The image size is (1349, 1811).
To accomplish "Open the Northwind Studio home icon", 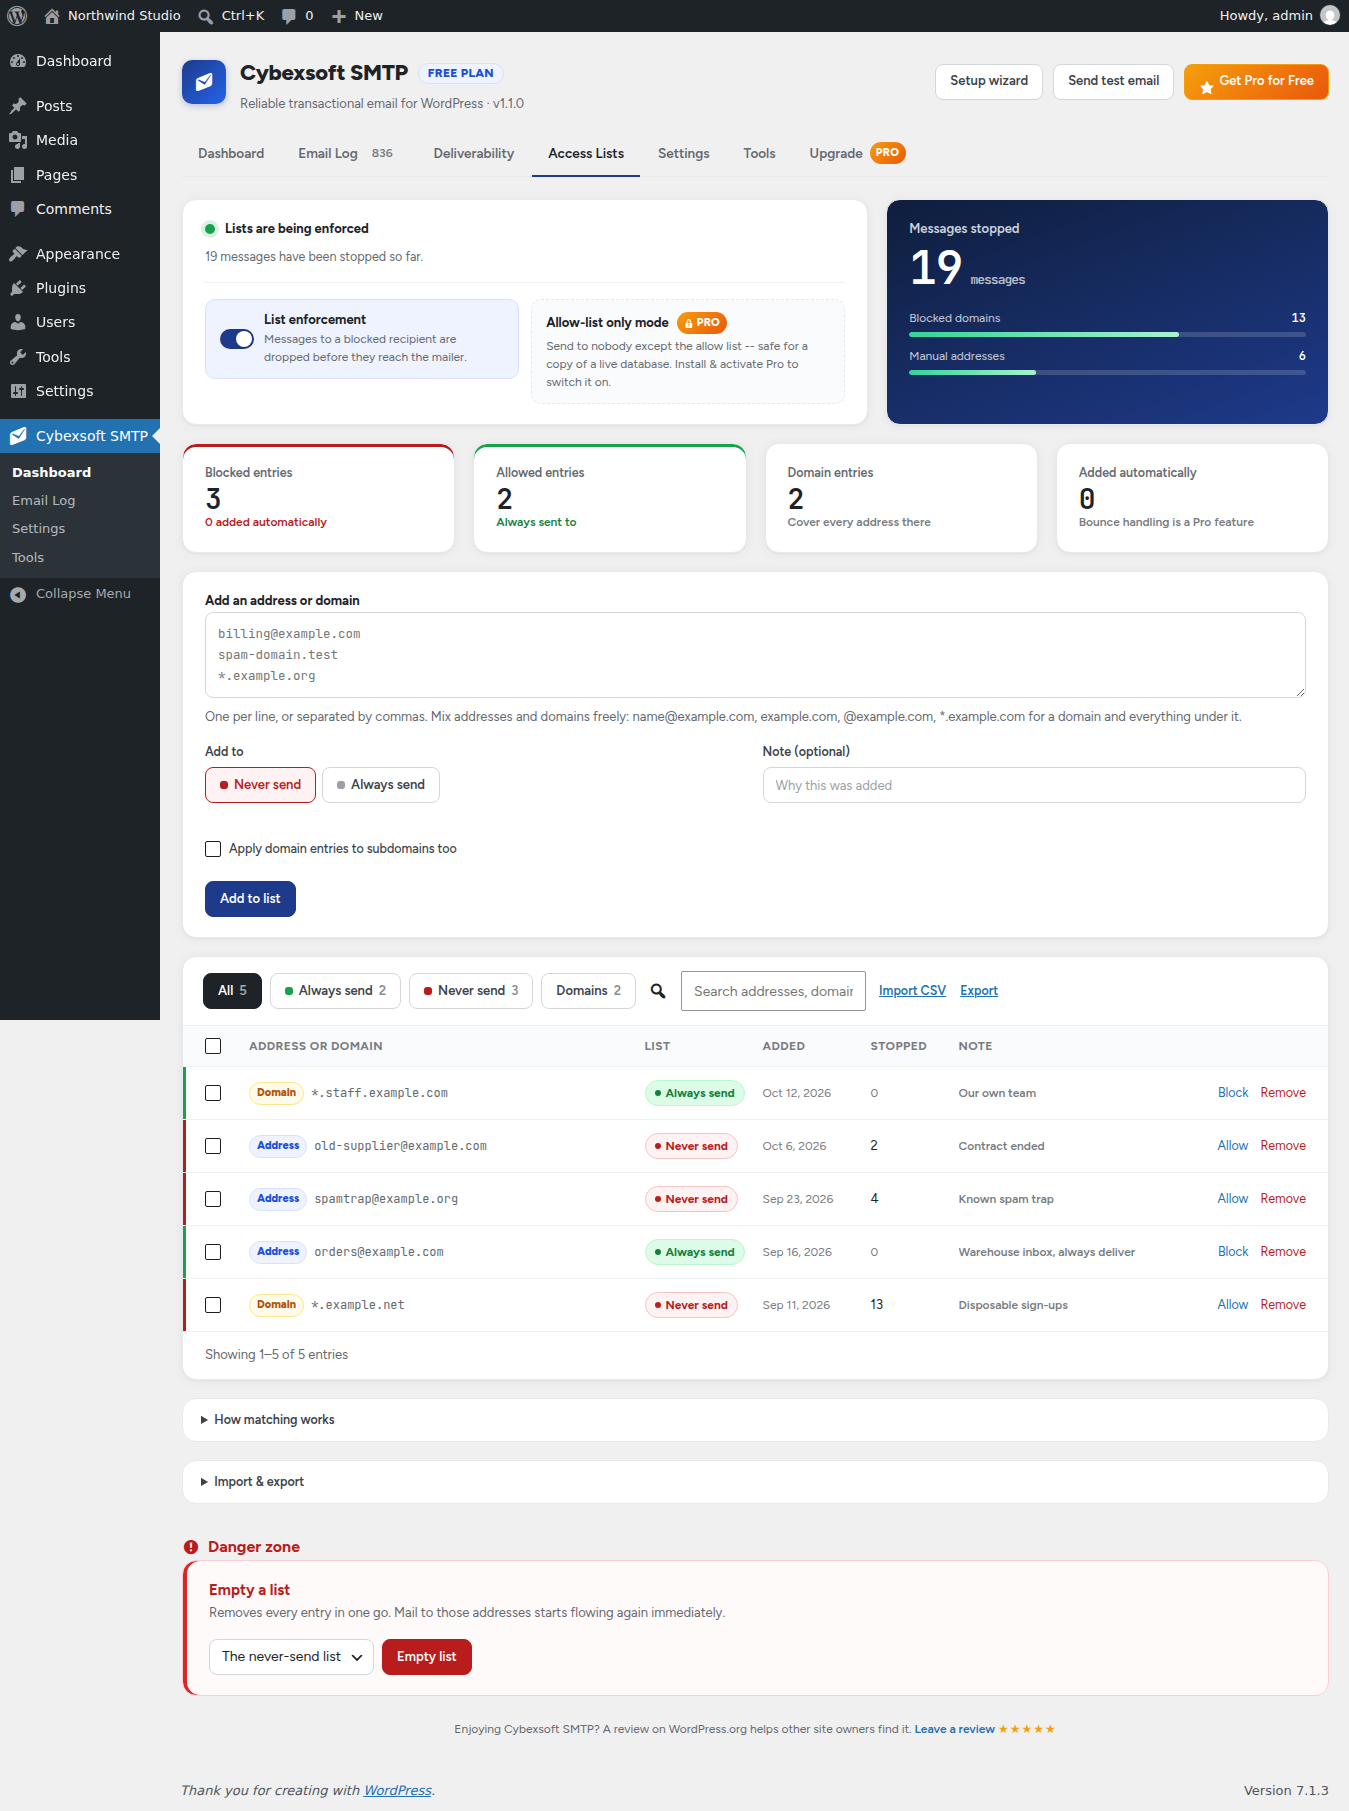I will [x=52, y=15].
